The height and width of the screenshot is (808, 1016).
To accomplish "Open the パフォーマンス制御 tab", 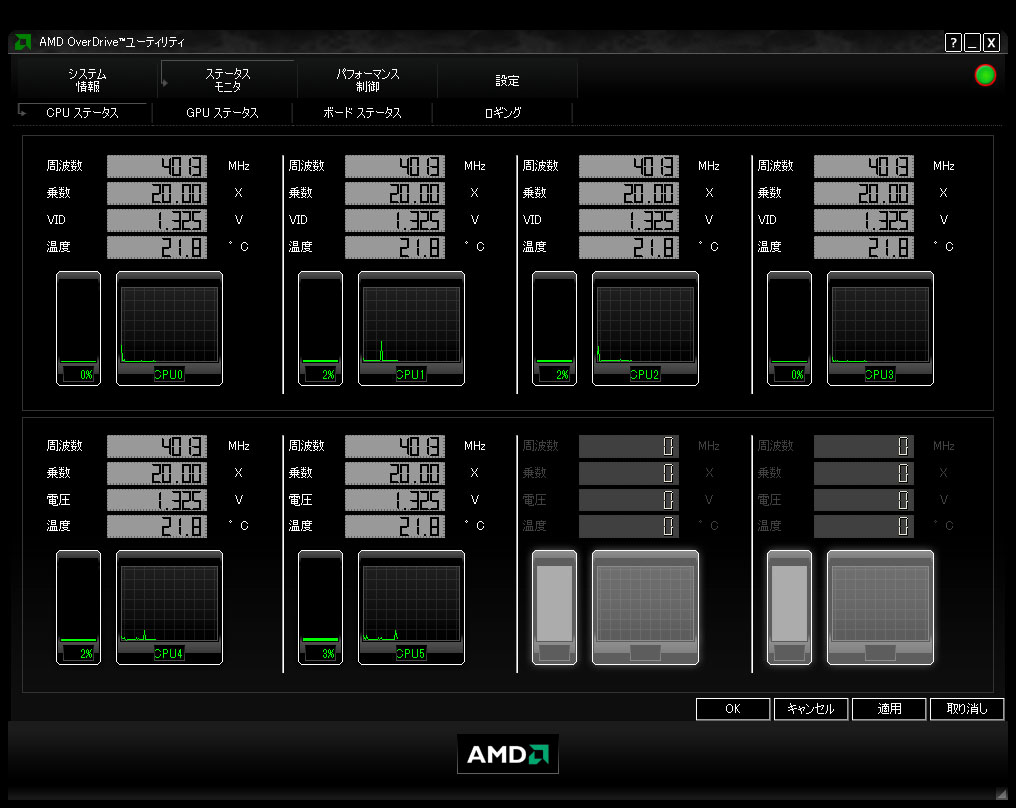I will tap(367, 80).
